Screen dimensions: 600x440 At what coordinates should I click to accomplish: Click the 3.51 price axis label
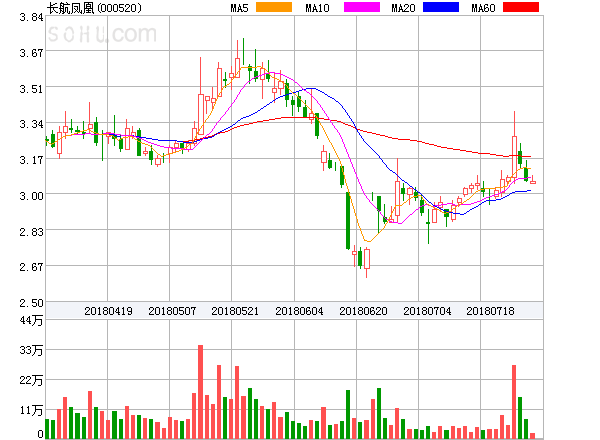tap(31, 89)
